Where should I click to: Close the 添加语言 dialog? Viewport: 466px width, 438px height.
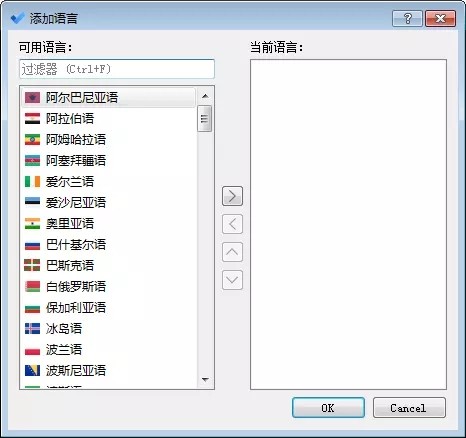[440, 18]
